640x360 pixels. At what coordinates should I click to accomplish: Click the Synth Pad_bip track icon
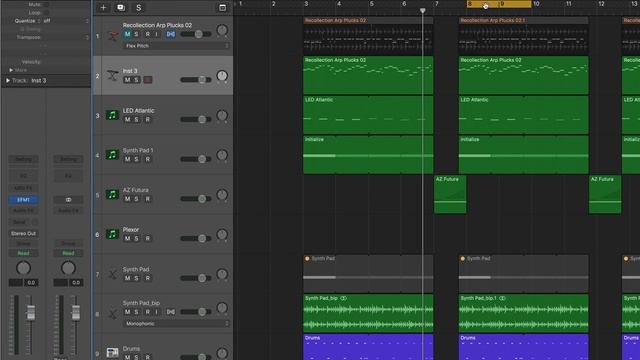point(113,313)
